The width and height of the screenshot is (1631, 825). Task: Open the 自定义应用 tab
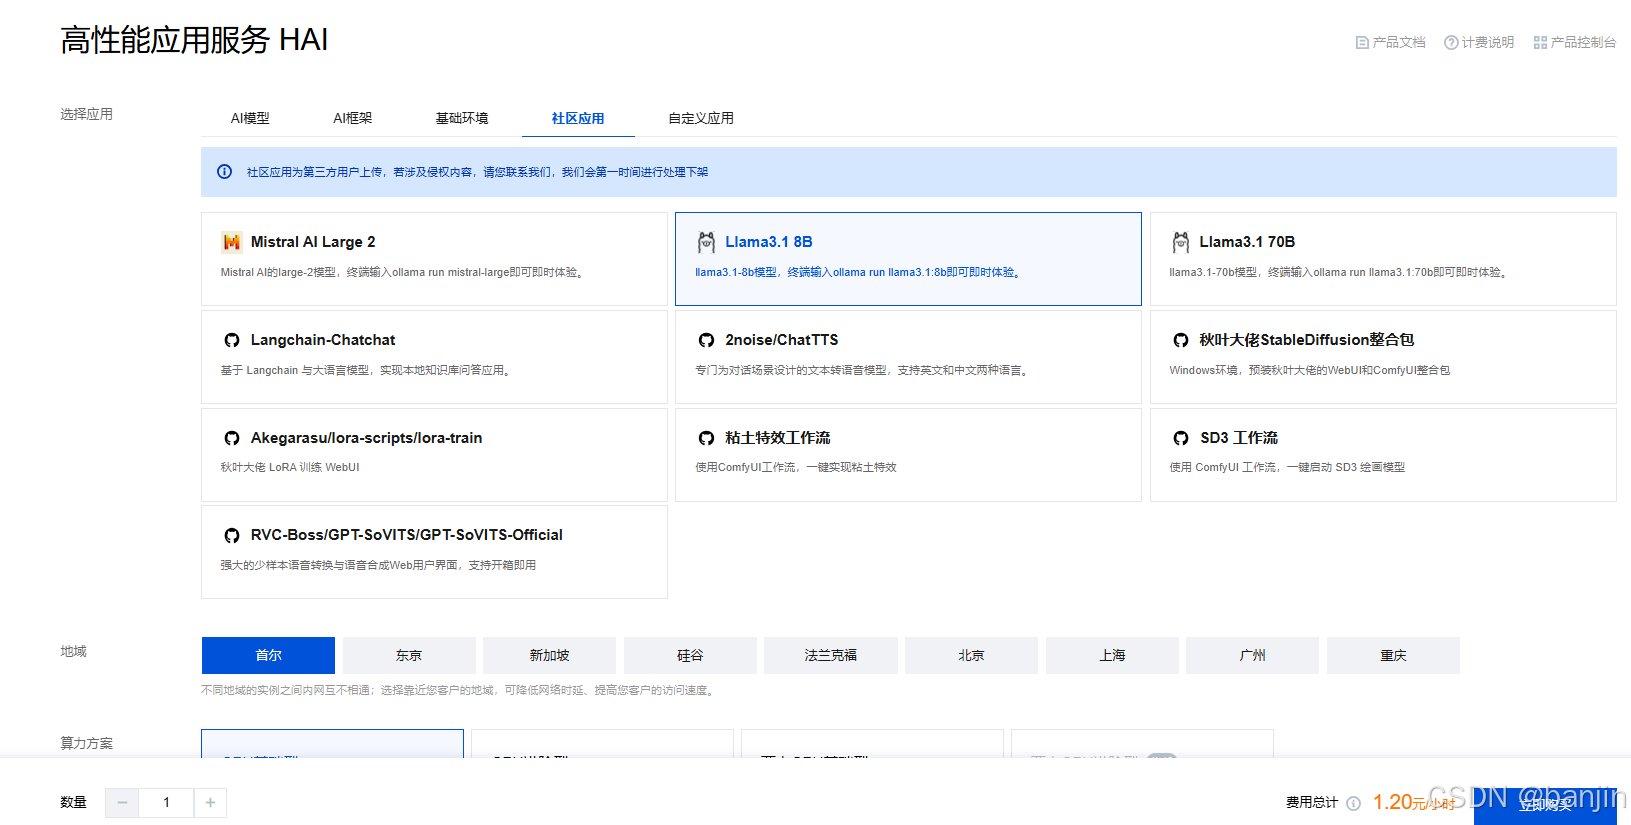[x=701, y=118]
